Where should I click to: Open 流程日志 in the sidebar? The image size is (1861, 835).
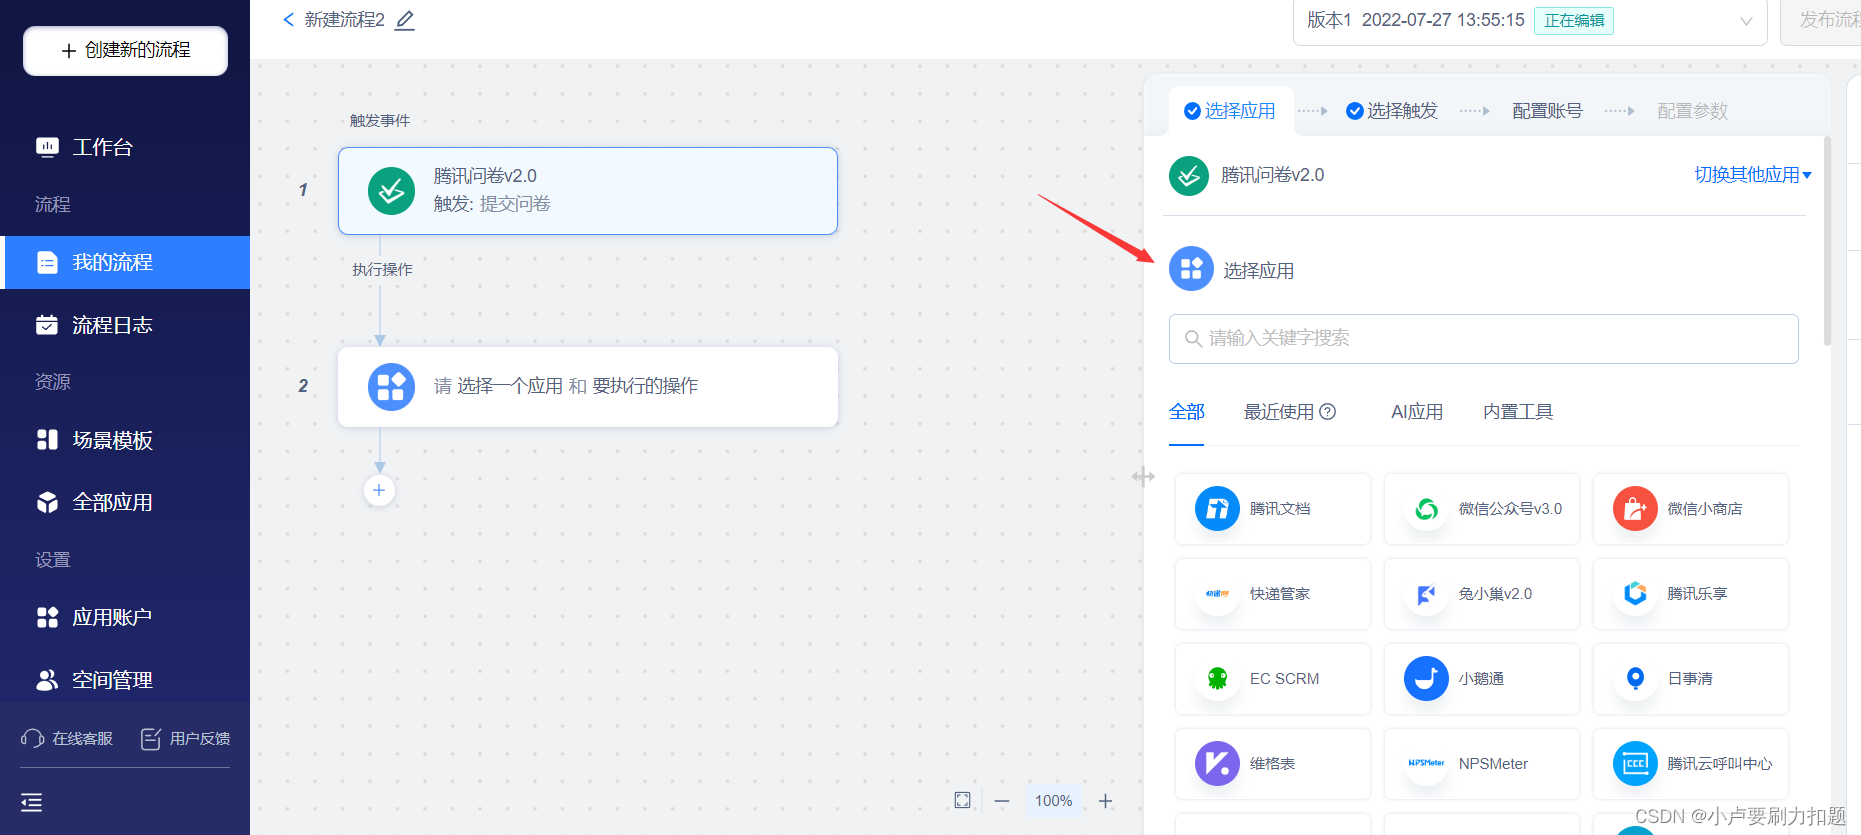coord(125,325)
